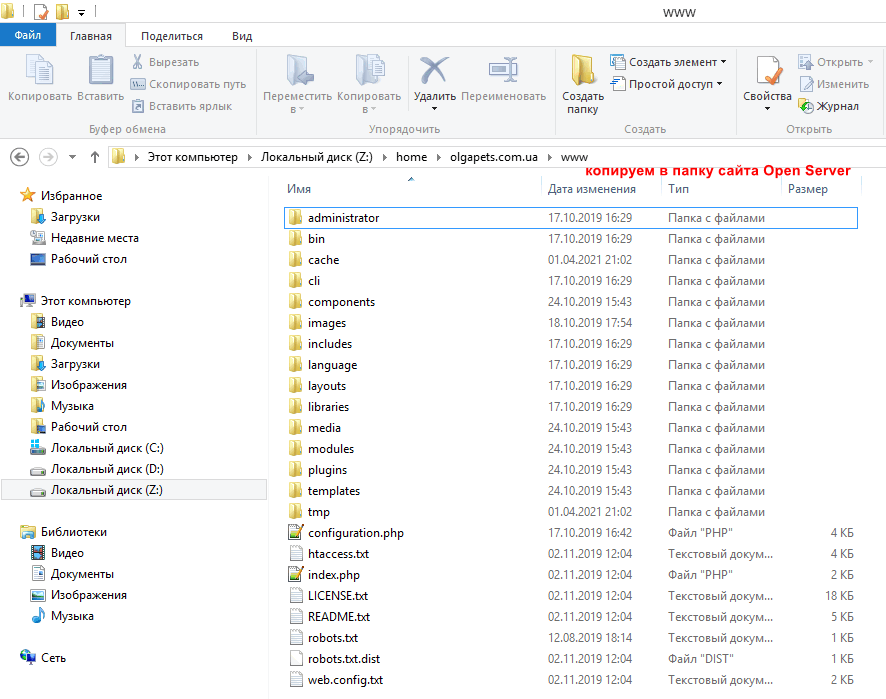Select the robots.txt.dist file icon
The width and height of the screenshot is (886, 699).
click(296, 658)
